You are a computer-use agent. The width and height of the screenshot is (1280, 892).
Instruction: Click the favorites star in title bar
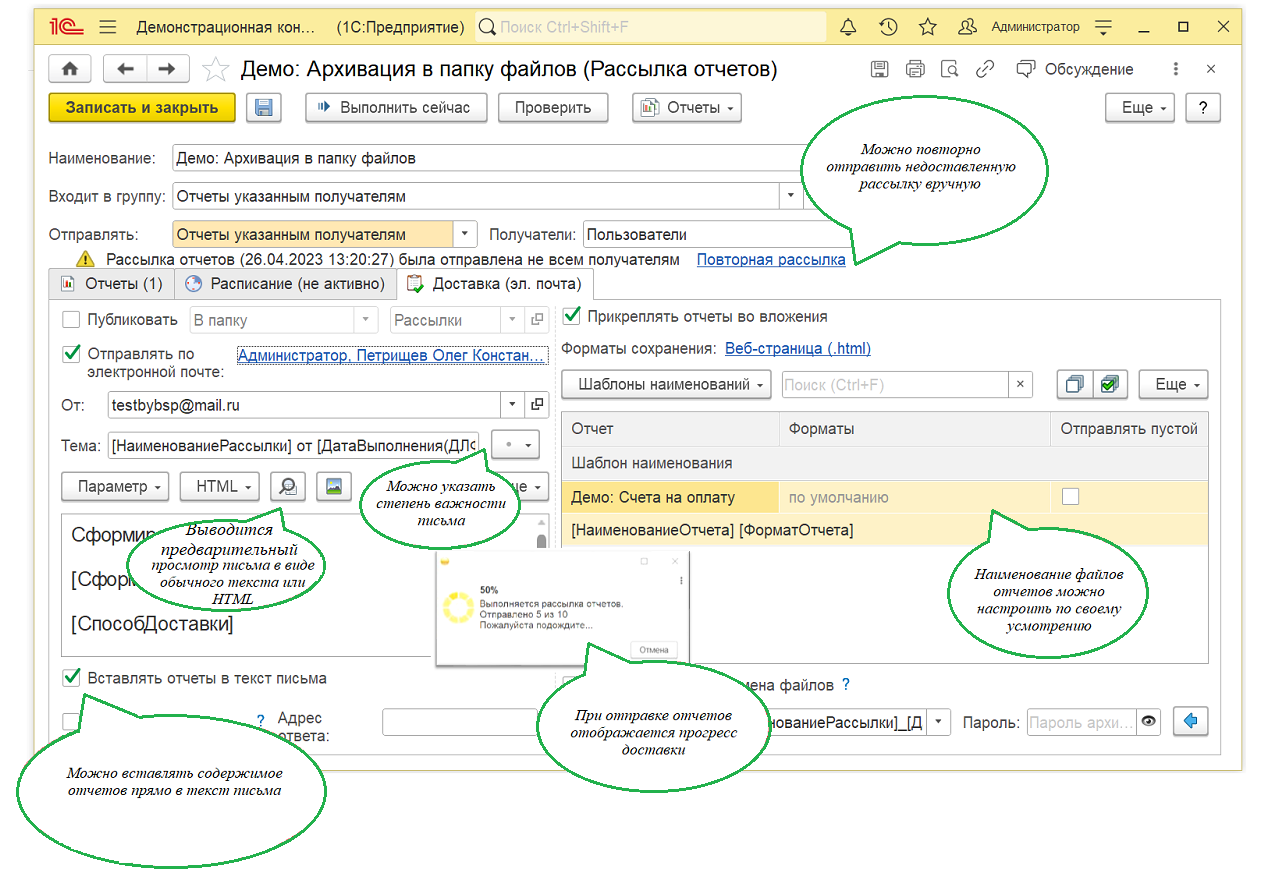point(927,27)
